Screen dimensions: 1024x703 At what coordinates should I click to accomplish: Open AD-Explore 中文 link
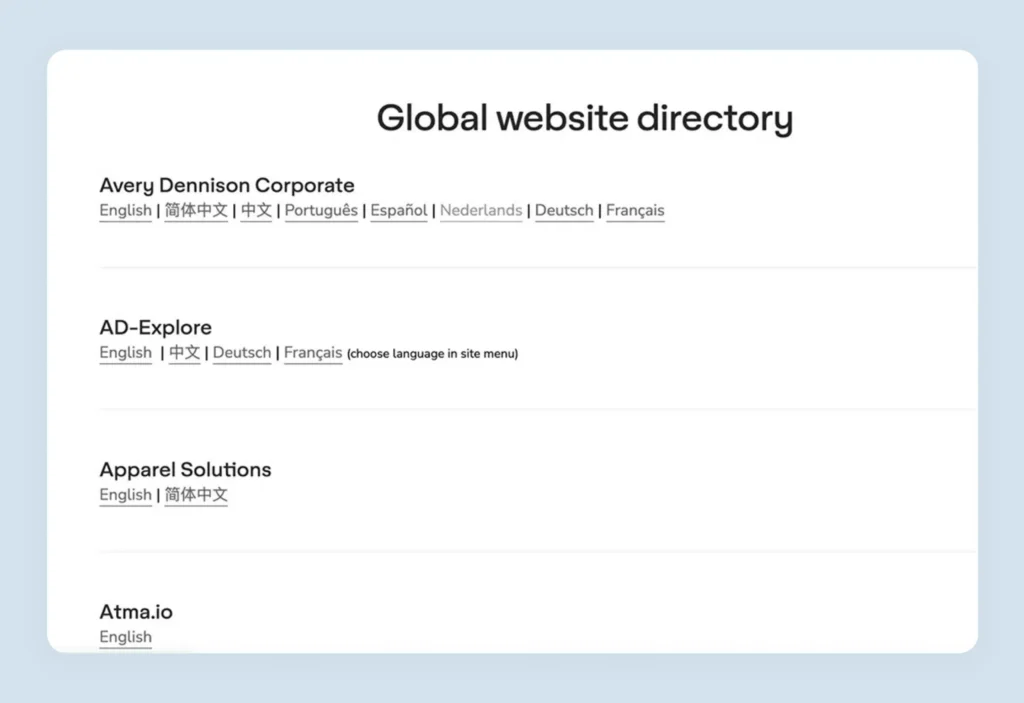pyautogui.click(x=184, y=353)
